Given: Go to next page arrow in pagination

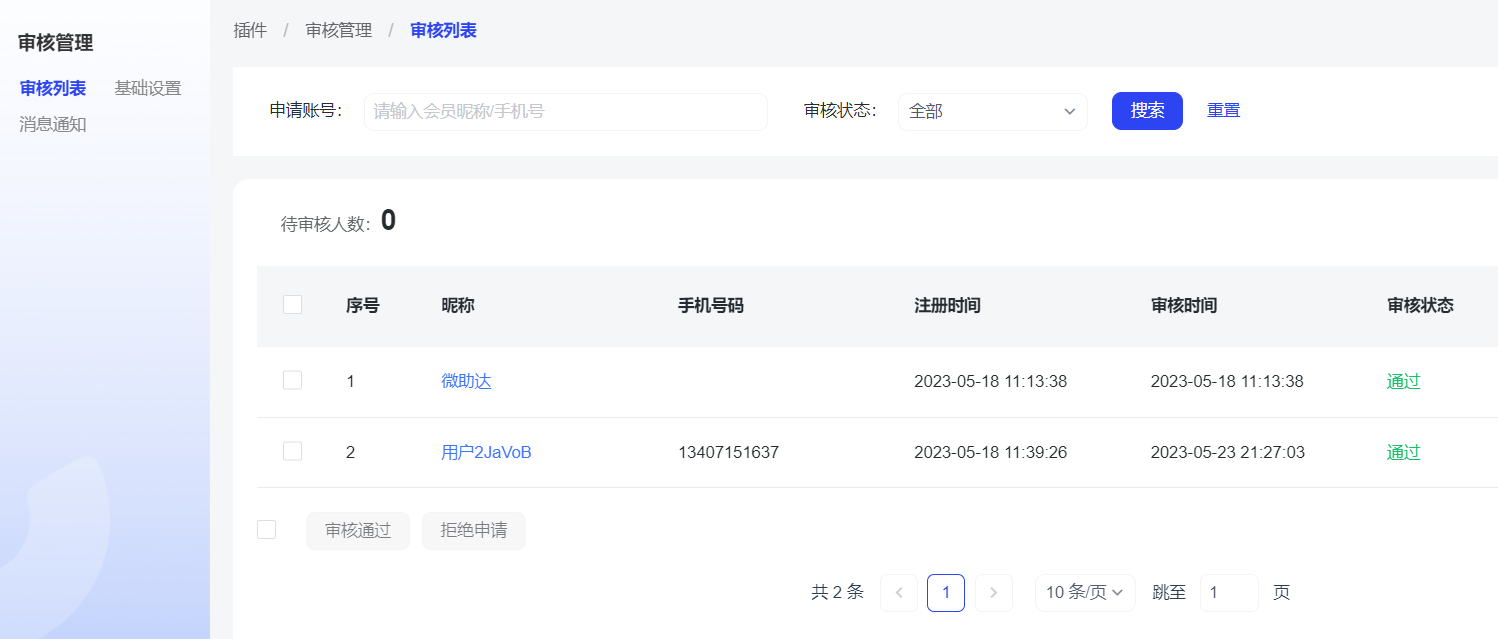Looking at the screenshot, I should pyautogui.click(x=993, y=593).
